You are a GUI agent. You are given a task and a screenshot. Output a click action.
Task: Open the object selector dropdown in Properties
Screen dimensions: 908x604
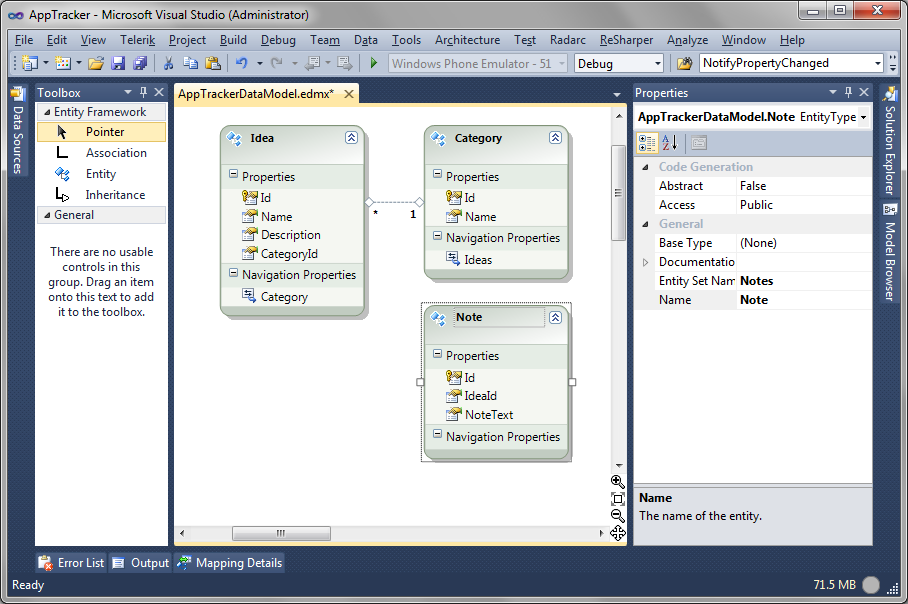coord(863,117)
